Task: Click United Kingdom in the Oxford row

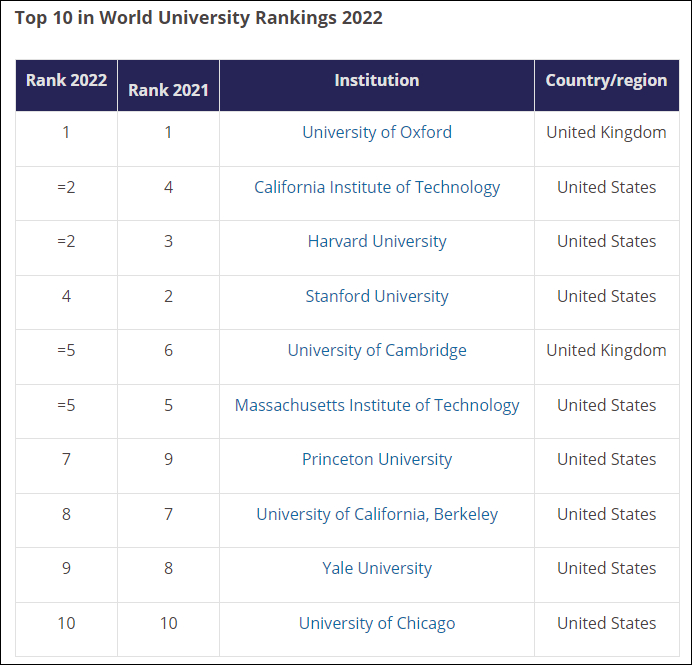Action: [606, 132]
